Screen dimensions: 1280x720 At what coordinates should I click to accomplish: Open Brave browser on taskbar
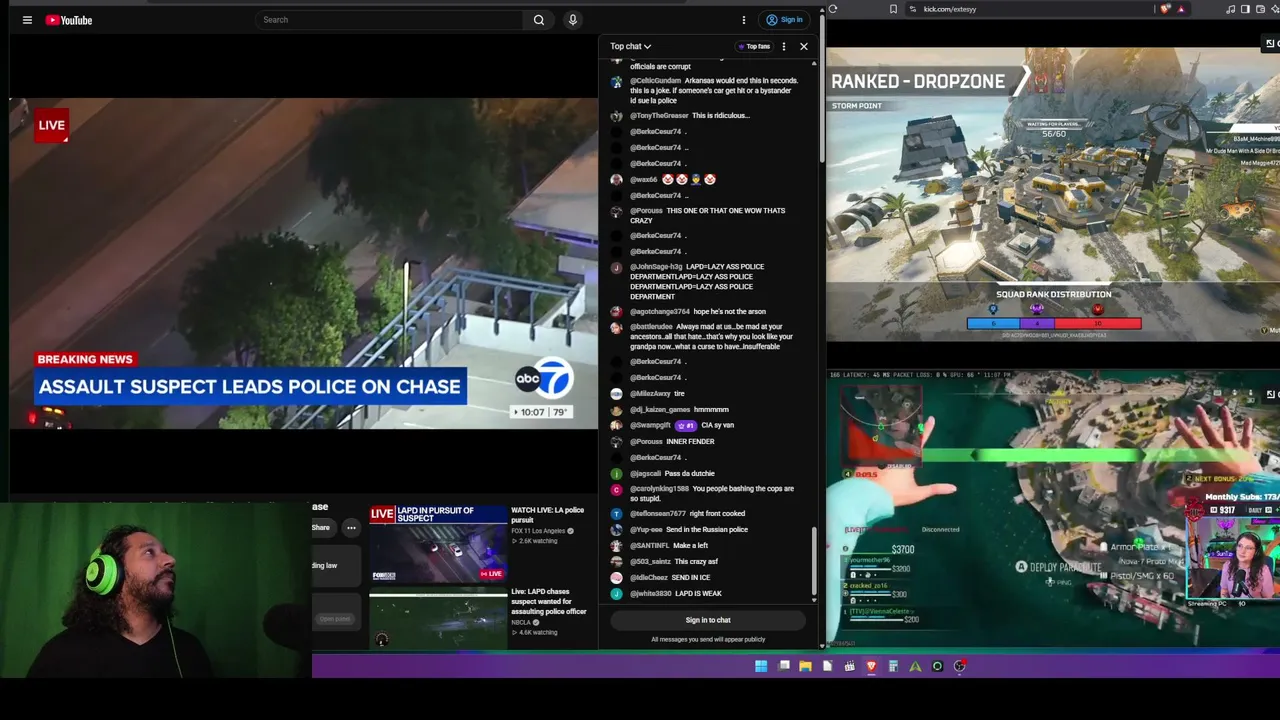[871, 666]
